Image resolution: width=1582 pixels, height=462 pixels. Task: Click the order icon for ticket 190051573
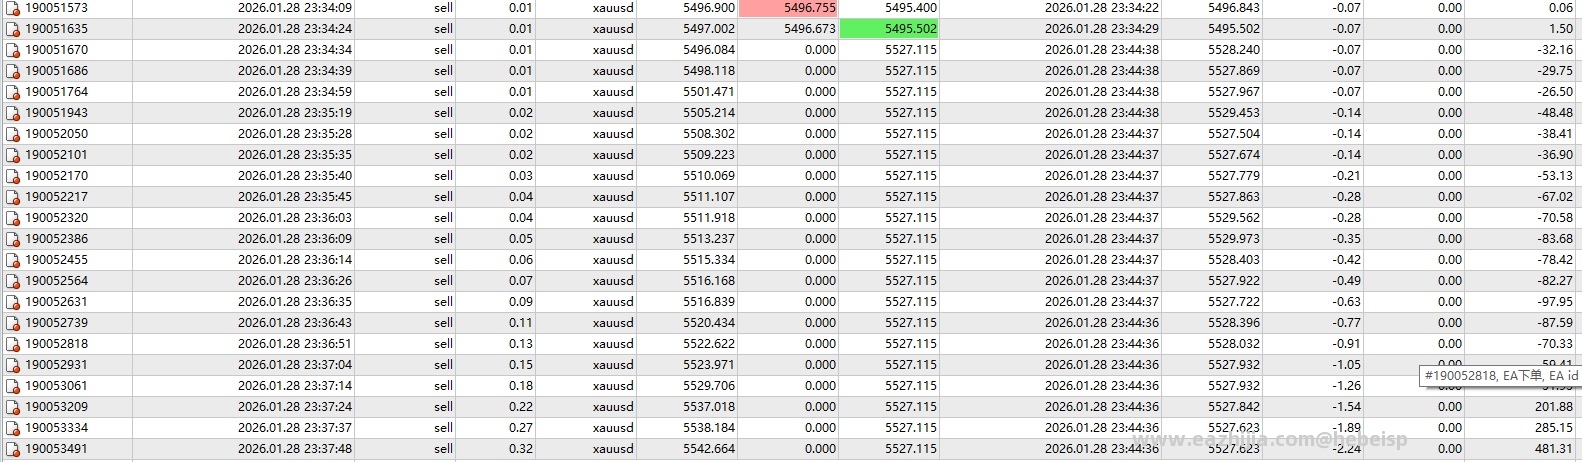pos(13,8)
